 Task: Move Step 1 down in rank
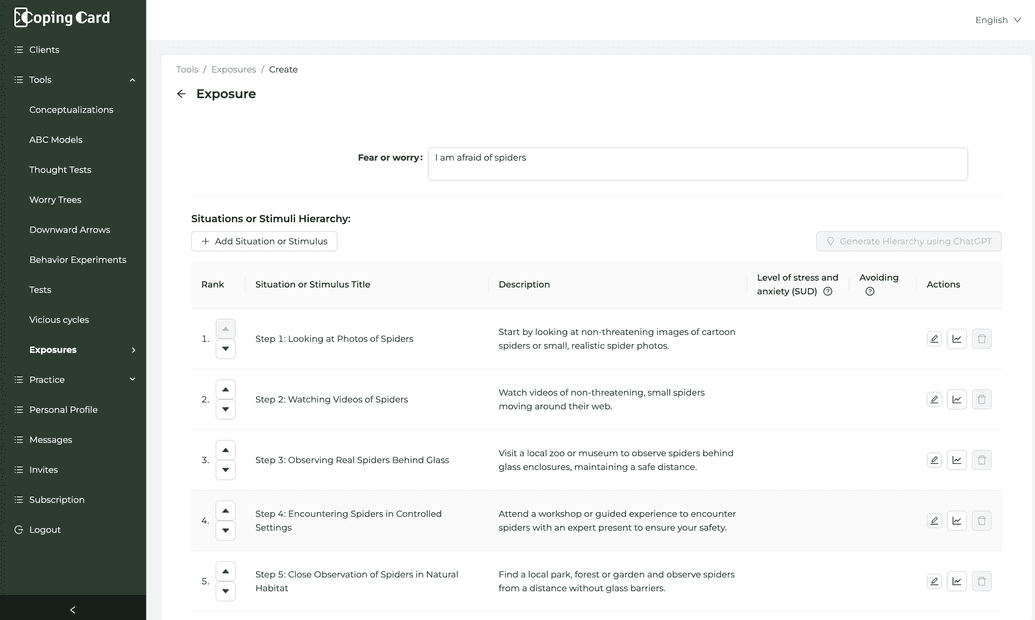pos(226,349)
